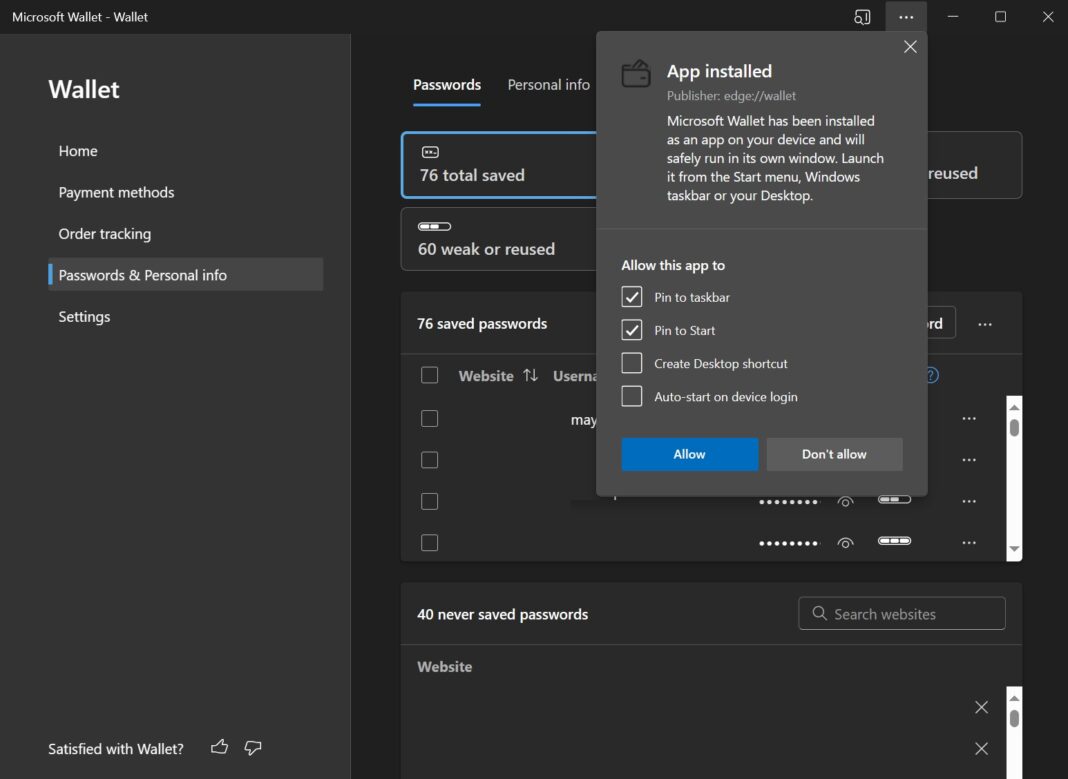Click the Don't allow button
Viewport: 1068px width, 779px height.
(x=834, y=454)
